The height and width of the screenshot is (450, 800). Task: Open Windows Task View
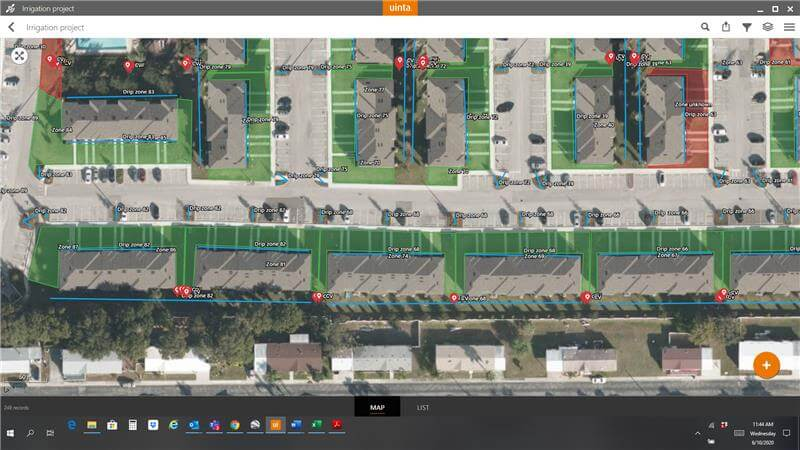pos(49,432)
